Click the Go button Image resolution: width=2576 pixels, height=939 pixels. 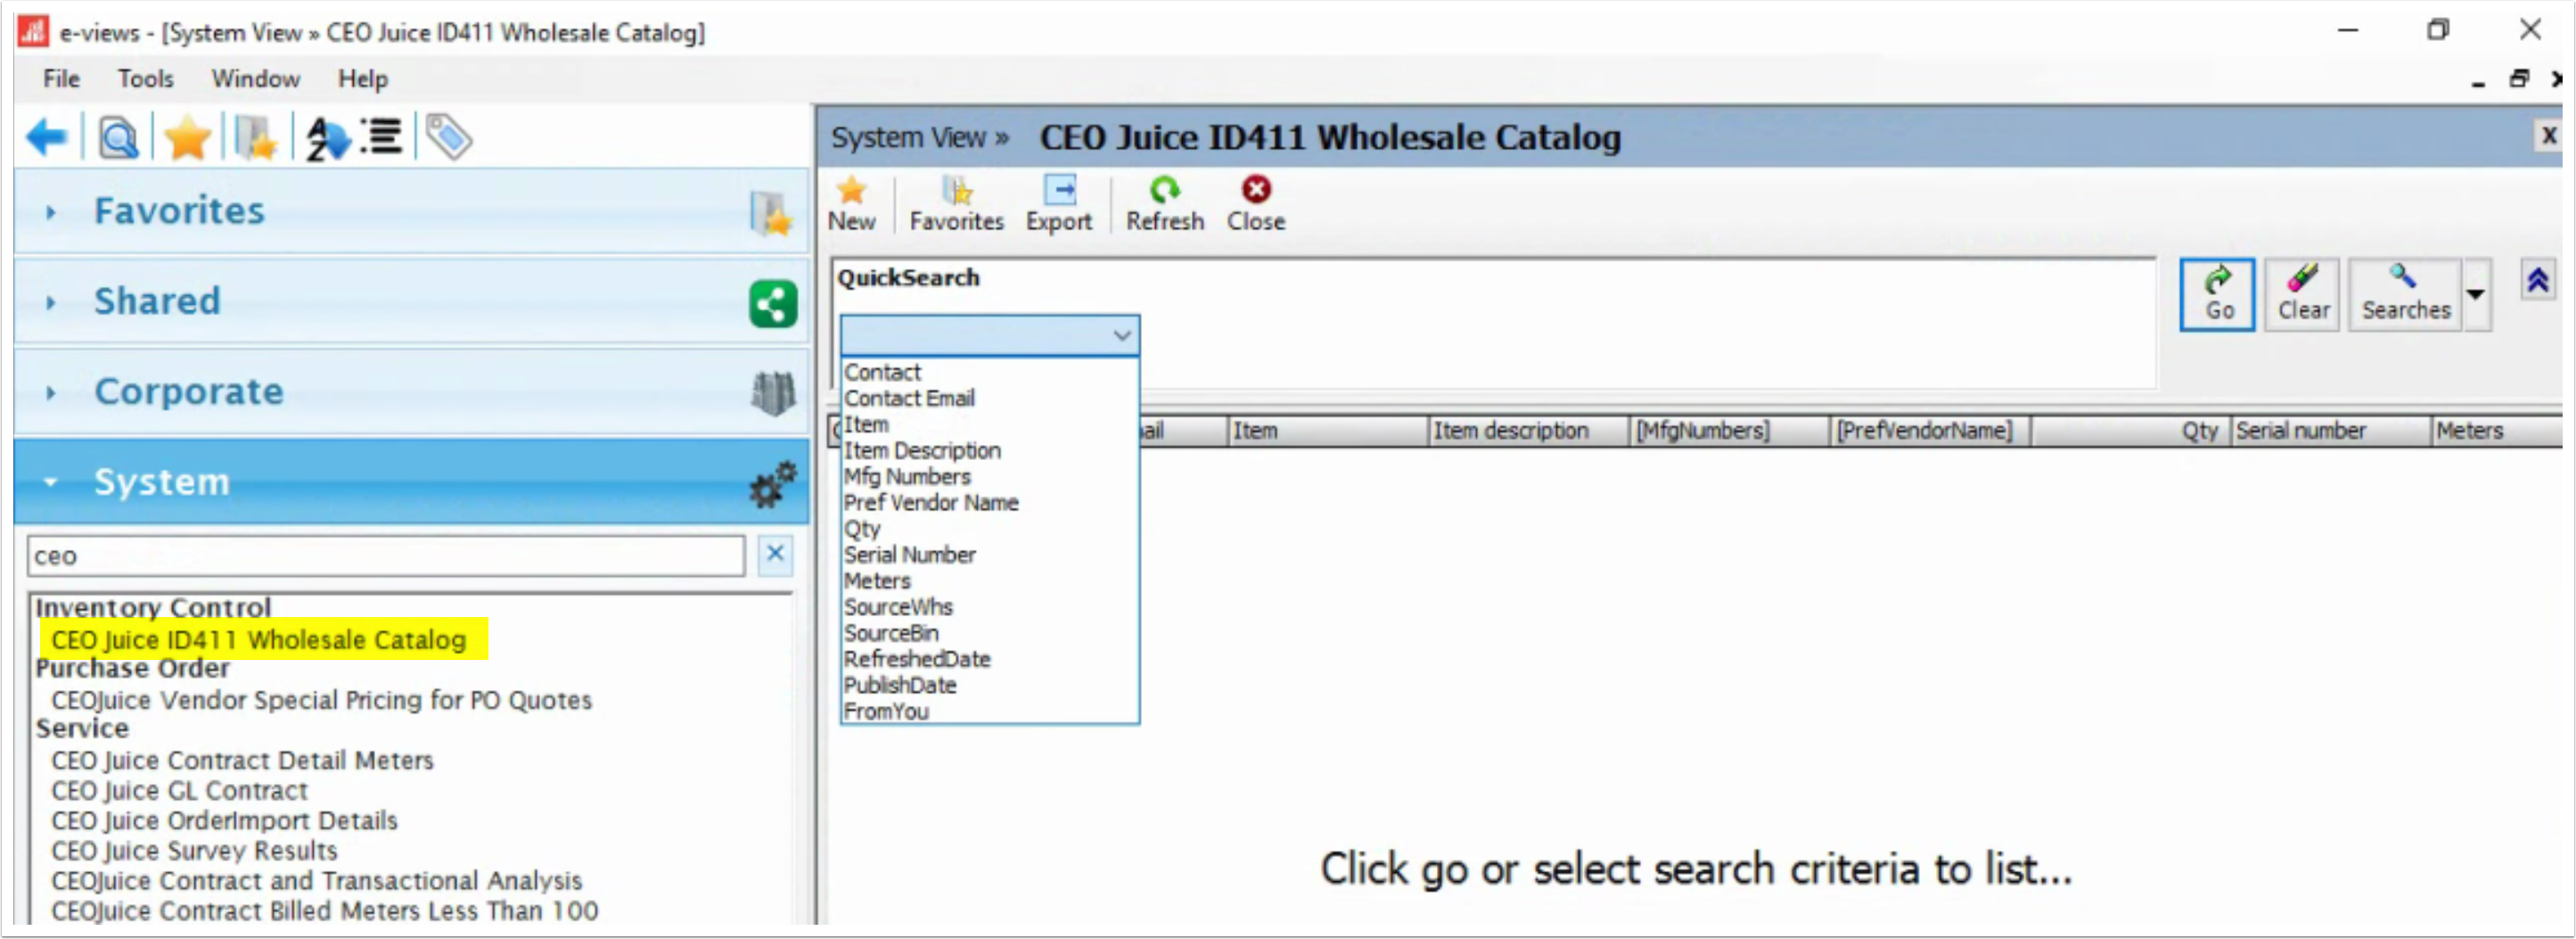point(2217,295)
